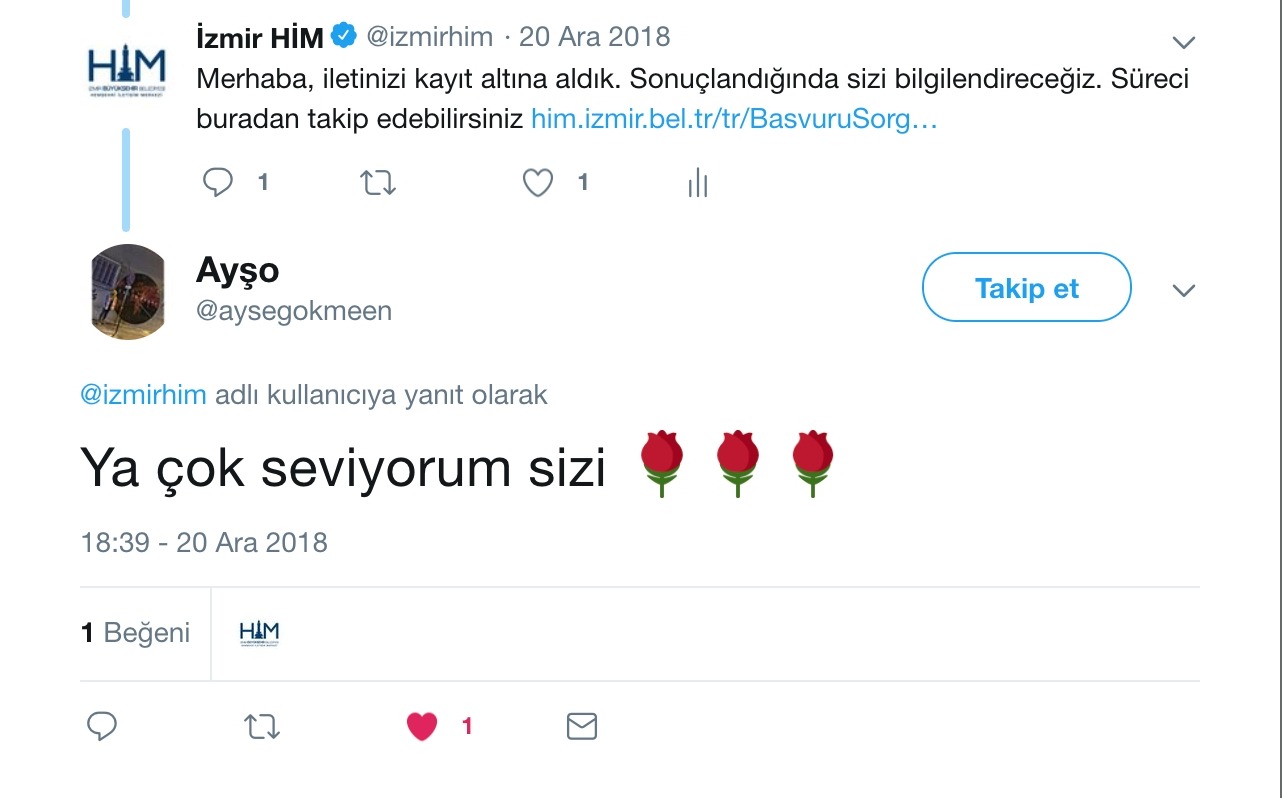Select the 1 Beğeni likes count

(136, 632)
